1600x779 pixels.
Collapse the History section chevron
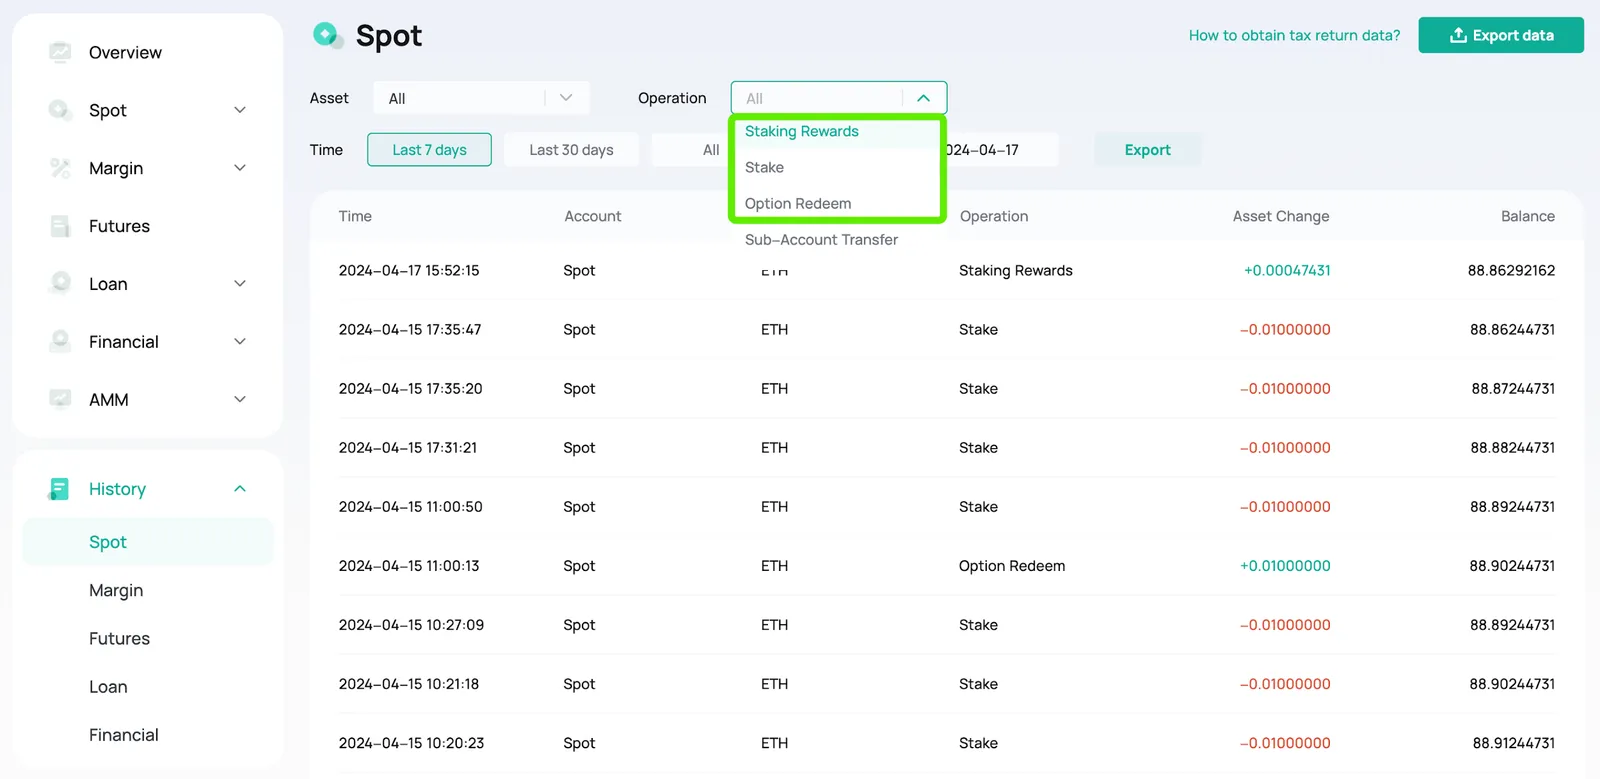point(240,489)
